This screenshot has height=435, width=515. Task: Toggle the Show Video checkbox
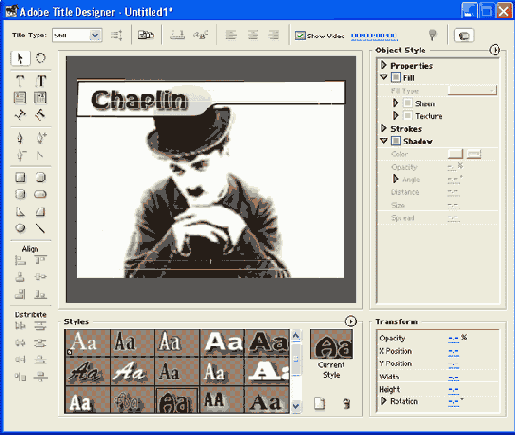coord(300,35)
